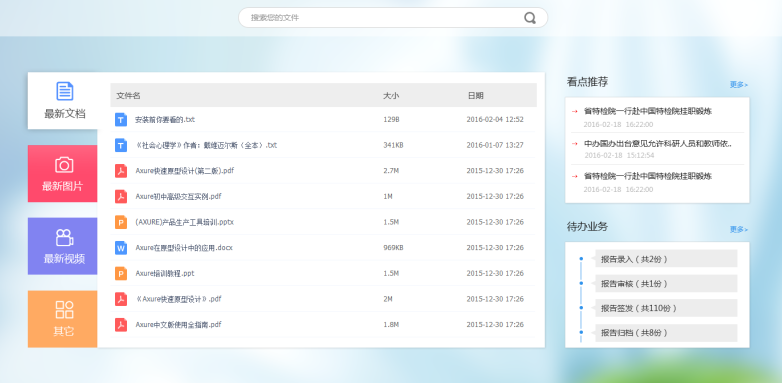Screen dimensions: 782x383
Task: Open 报告审核（共1份） task
Action: click(666, 283)
